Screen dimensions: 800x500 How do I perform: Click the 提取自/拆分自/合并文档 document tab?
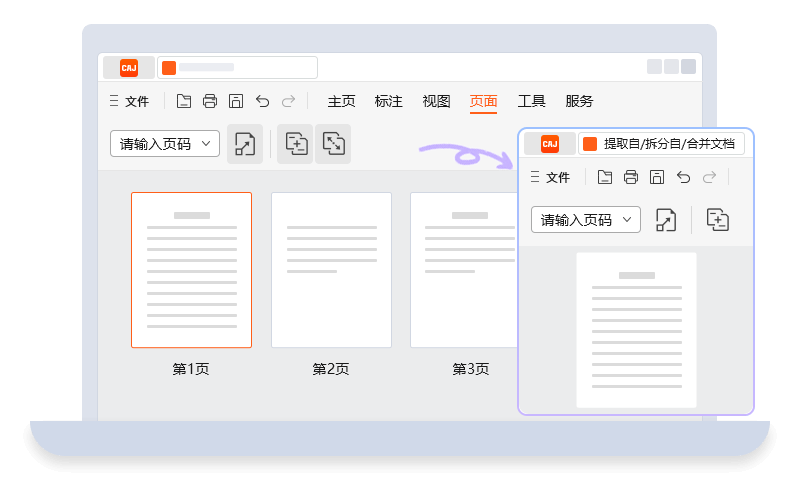[661, 143]
